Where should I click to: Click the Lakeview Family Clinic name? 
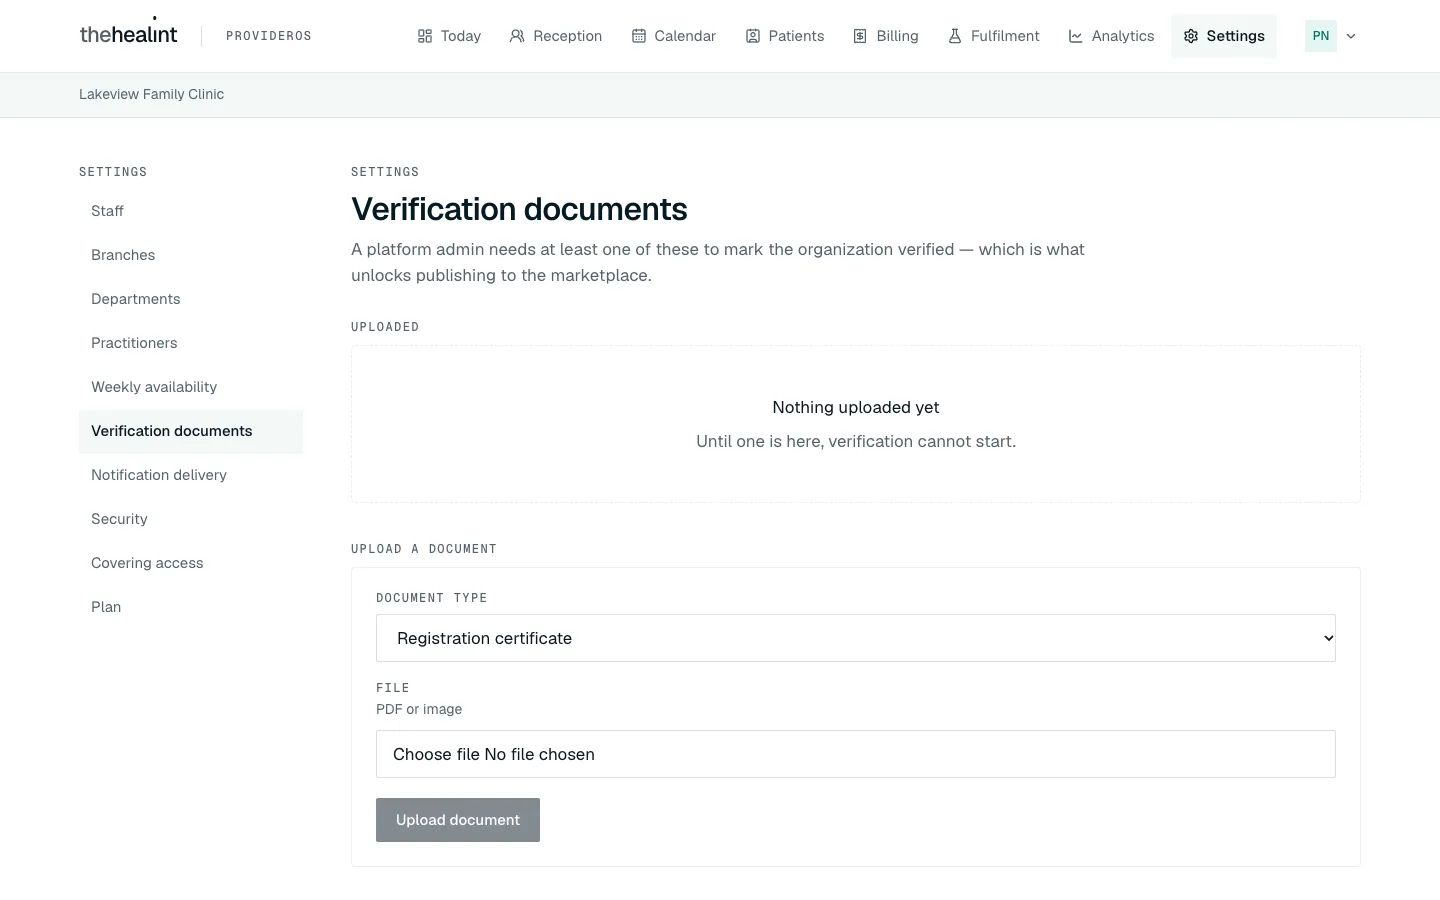(152, 94)
